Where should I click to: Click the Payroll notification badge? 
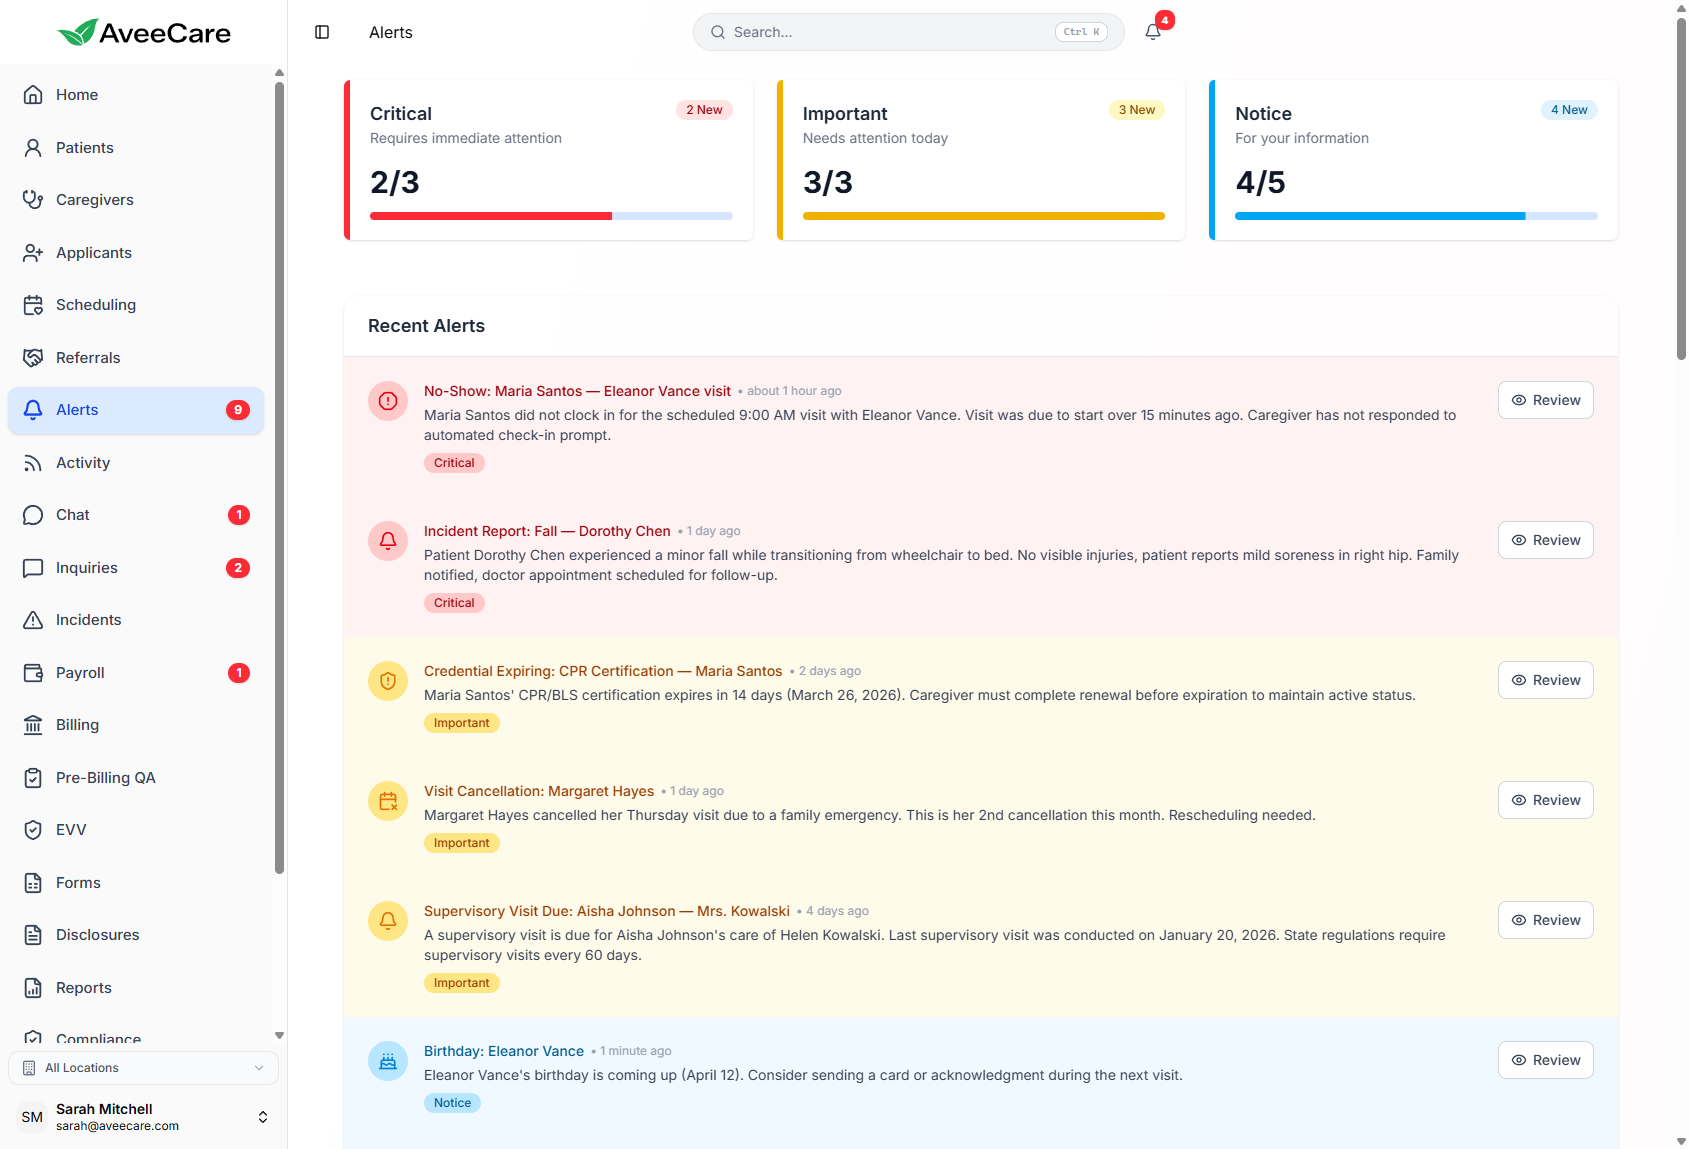pos(238,672)
